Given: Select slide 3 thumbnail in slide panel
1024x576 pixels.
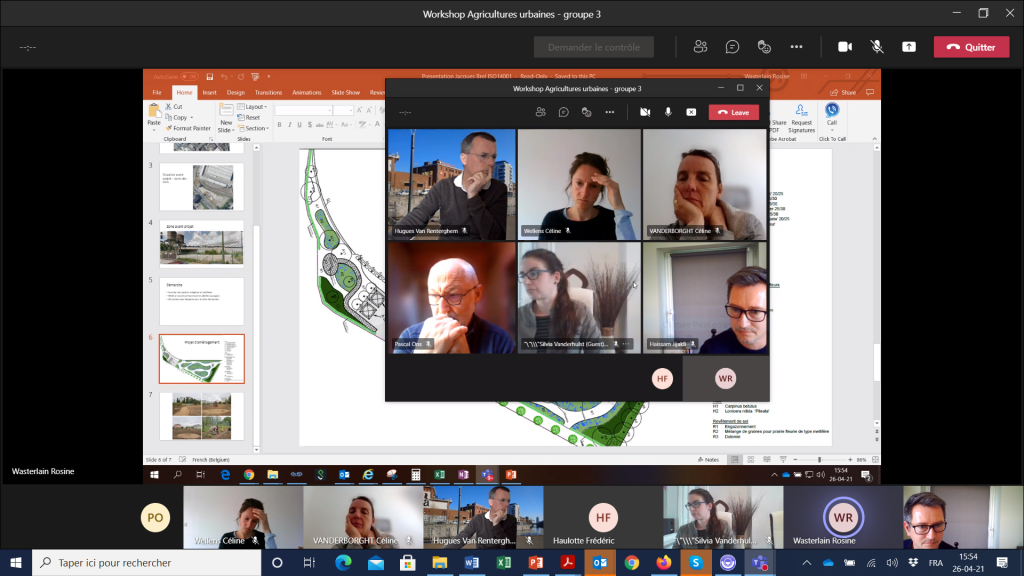Looking at the screenshot, I should 202,187.
